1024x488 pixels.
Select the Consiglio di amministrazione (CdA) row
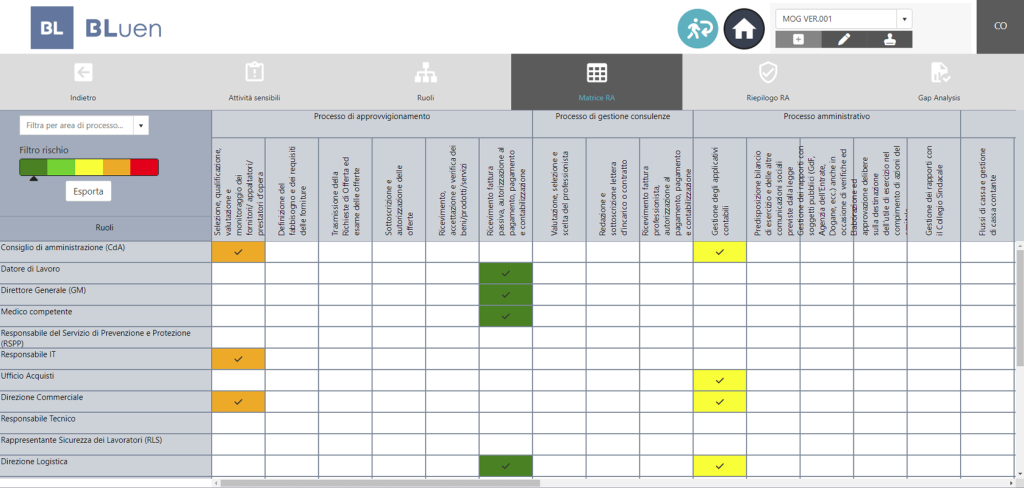coord(105,252)
